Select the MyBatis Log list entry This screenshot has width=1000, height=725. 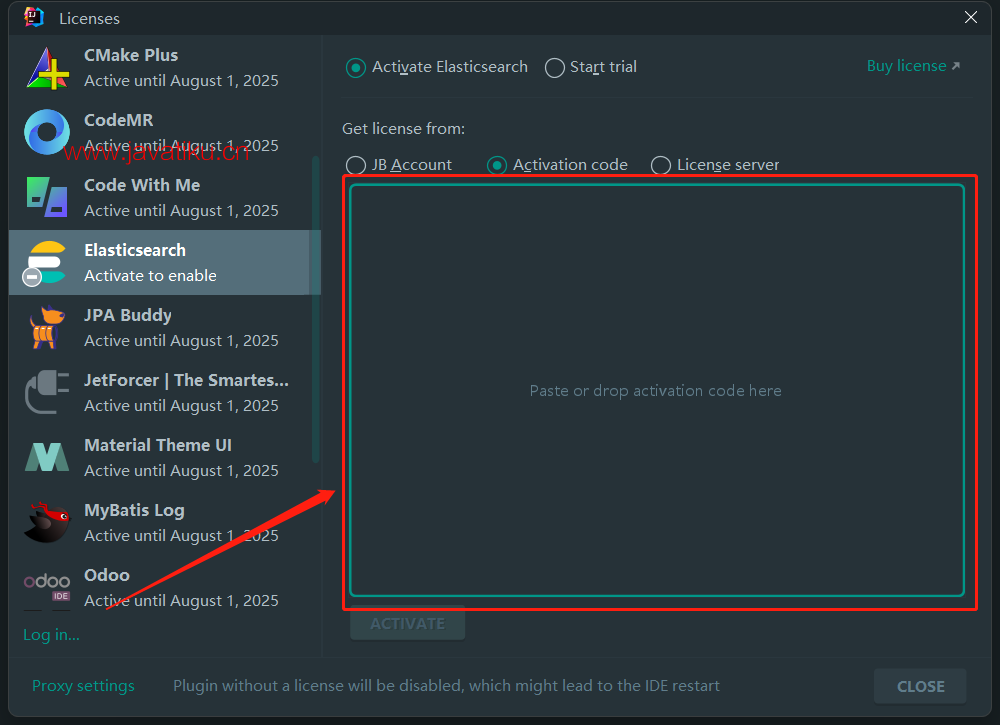coord(165,523)
